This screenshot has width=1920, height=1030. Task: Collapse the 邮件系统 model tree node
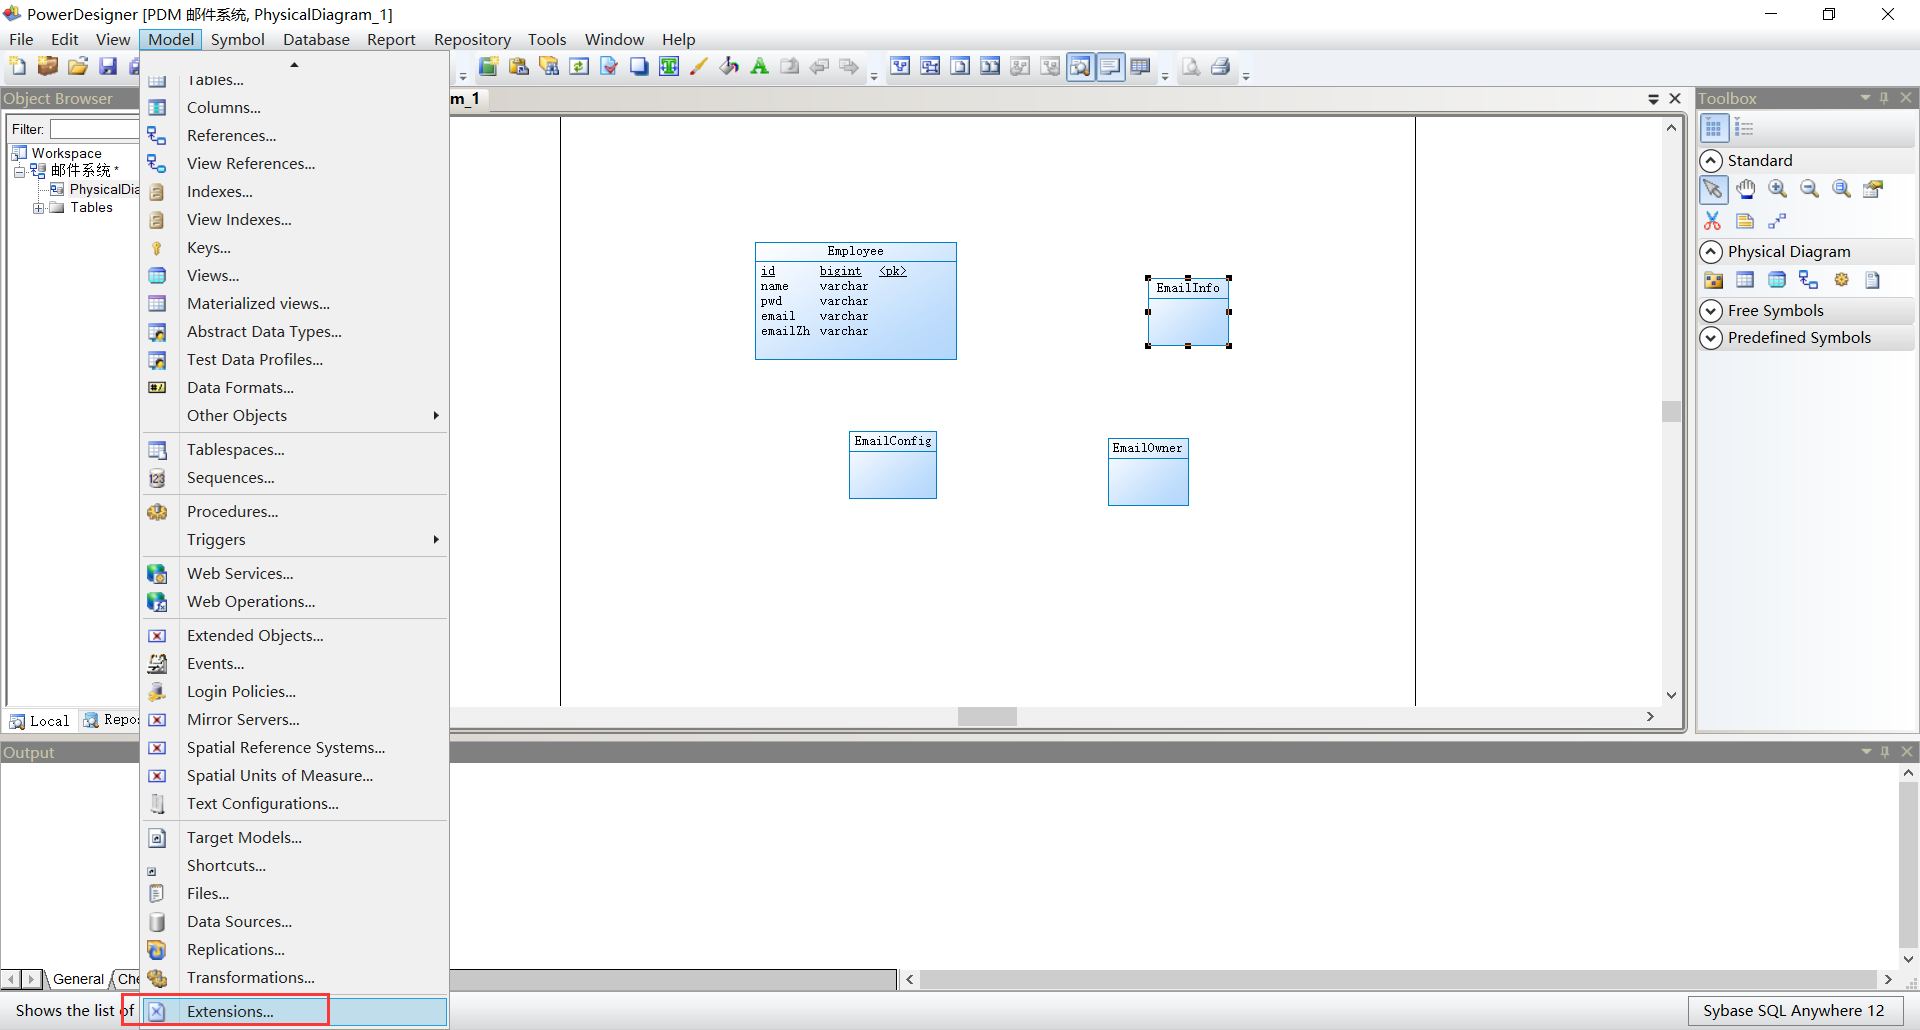[19, 172]
